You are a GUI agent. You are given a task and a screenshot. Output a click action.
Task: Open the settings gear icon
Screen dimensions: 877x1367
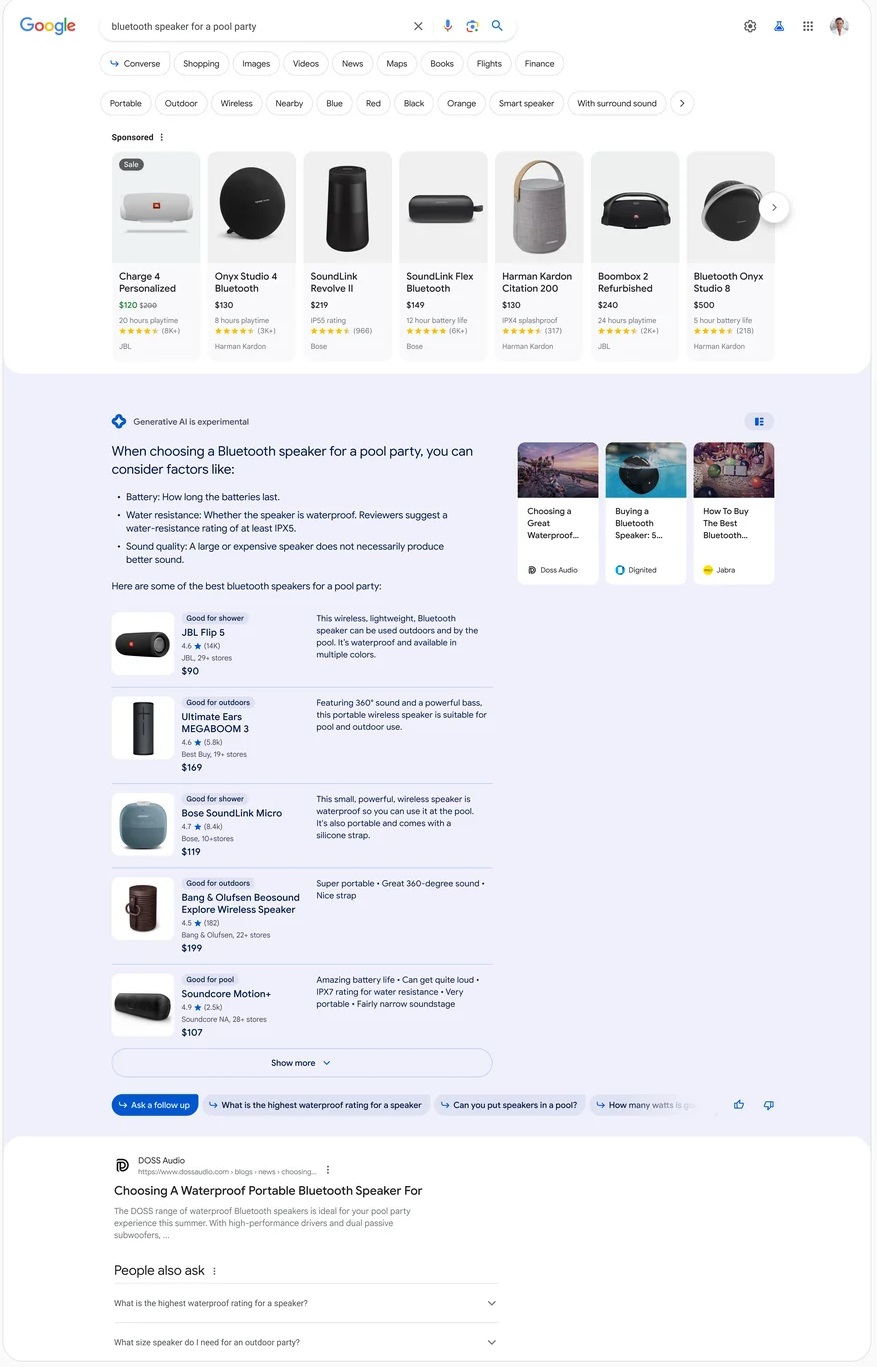(750, 26)
